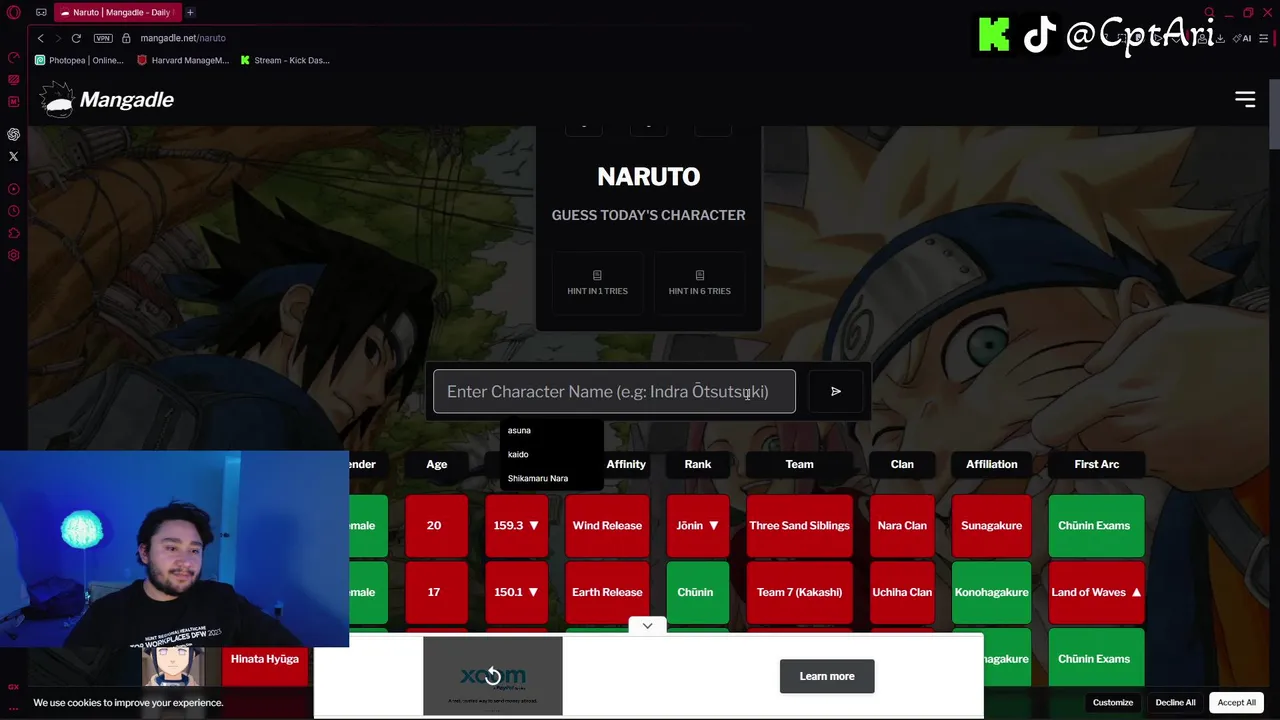Open the Harvard ManageMentor bookmark
Viewport: 1280px width, 720px height.
coord(183,60)
